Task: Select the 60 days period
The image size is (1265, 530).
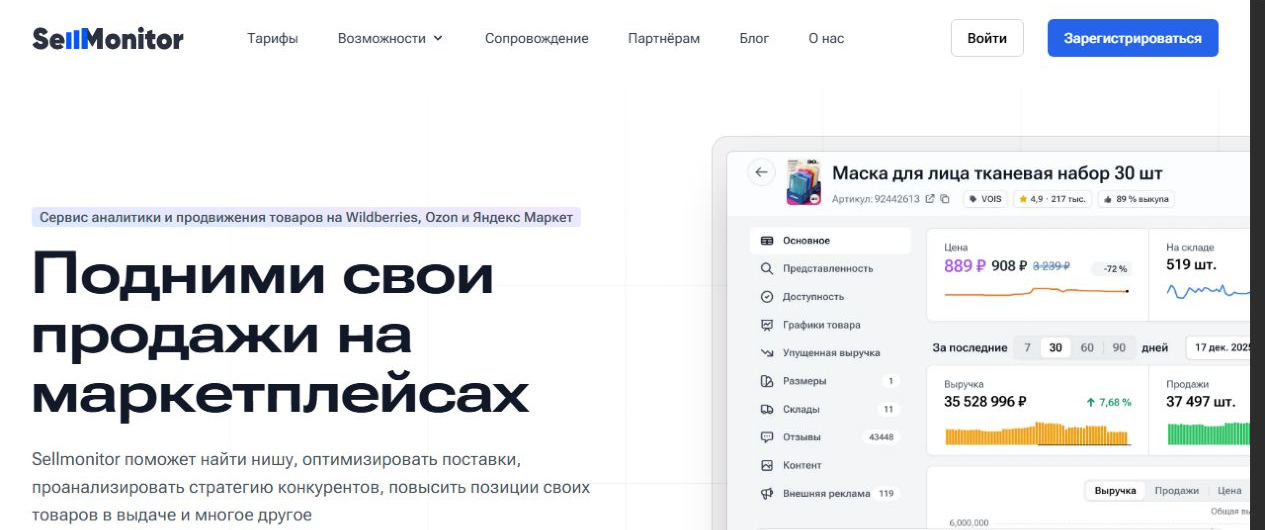Action: pyautogui.click(x=1087, y=348)
